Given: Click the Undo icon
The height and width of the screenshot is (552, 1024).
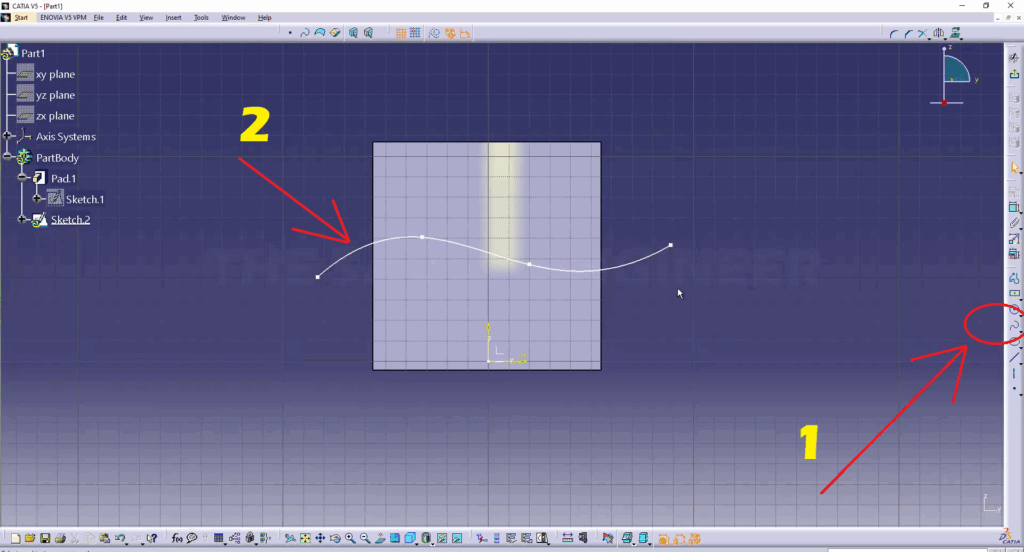Looking at the screenshot, I should coord(120,538).
